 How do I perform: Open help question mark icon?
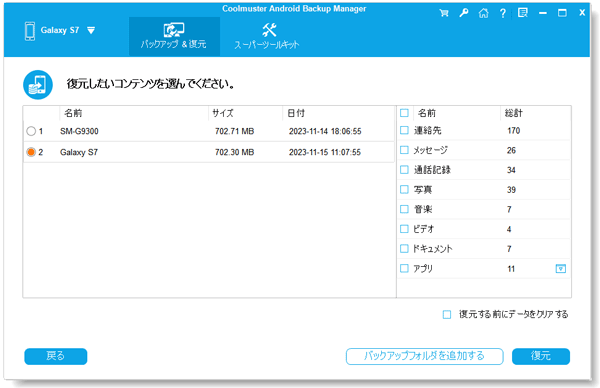click(503, 13)
